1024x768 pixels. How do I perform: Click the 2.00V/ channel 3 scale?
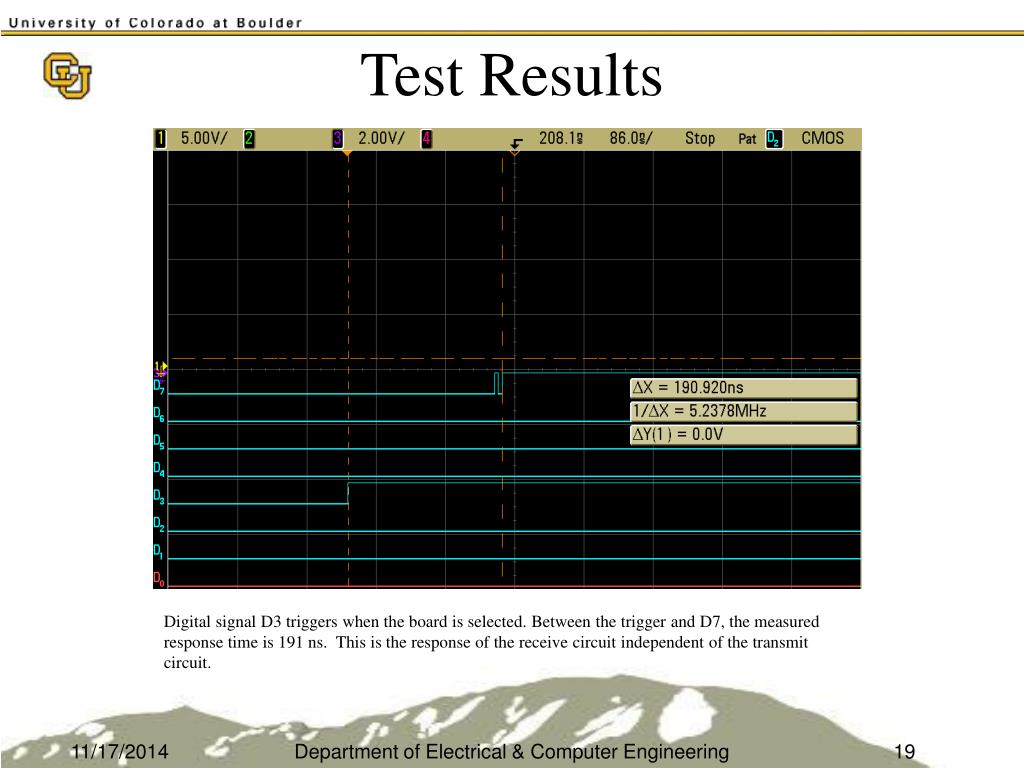point(381,138)
